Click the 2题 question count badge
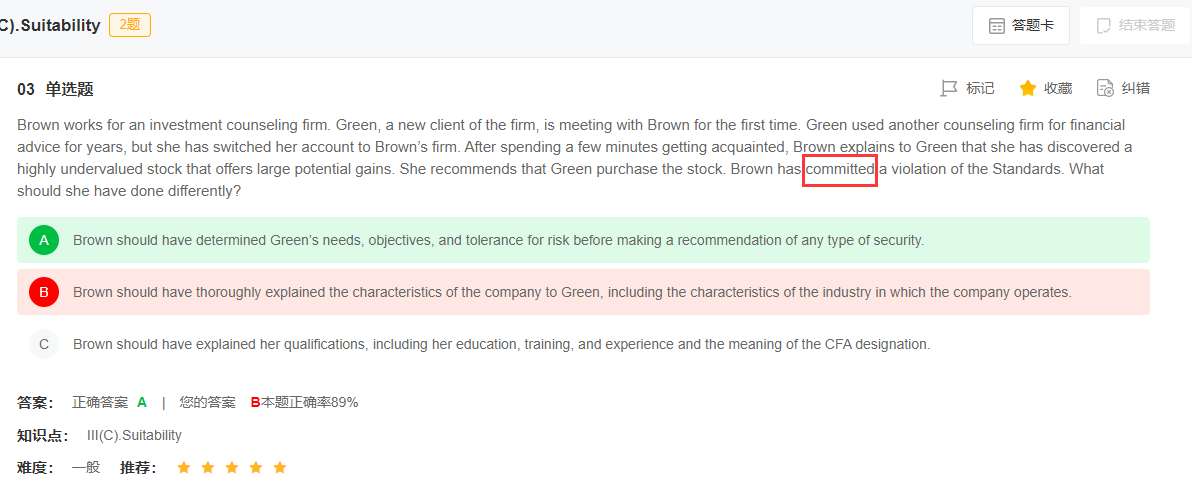The height and width of the screenshot is (490, 1192). (130, 25)
